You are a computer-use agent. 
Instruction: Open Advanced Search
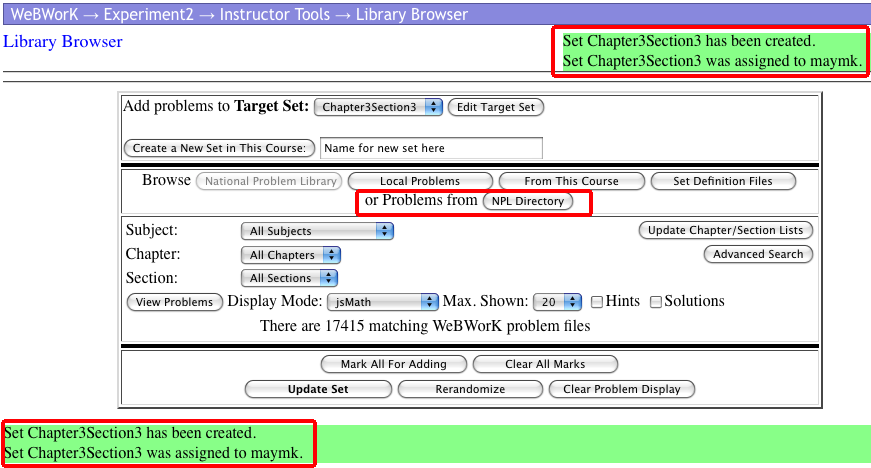(x=758, y=254)
